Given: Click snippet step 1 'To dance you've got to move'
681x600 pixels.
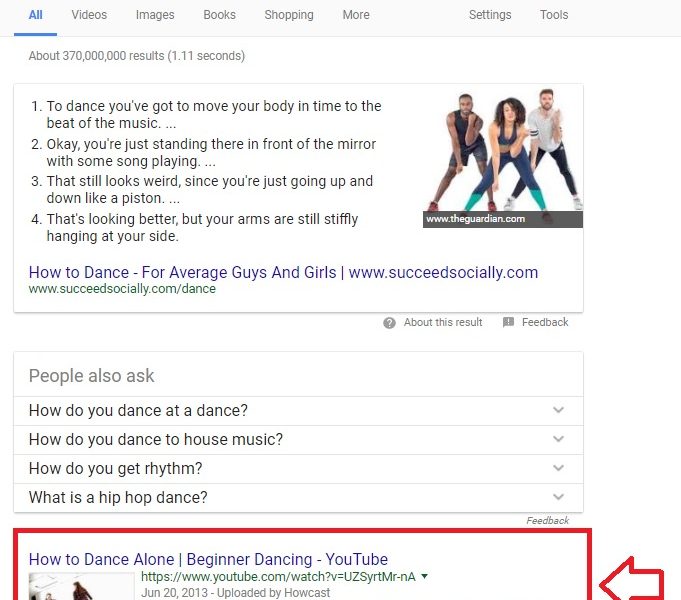Looking at the screenshot, I should [214, 115].
